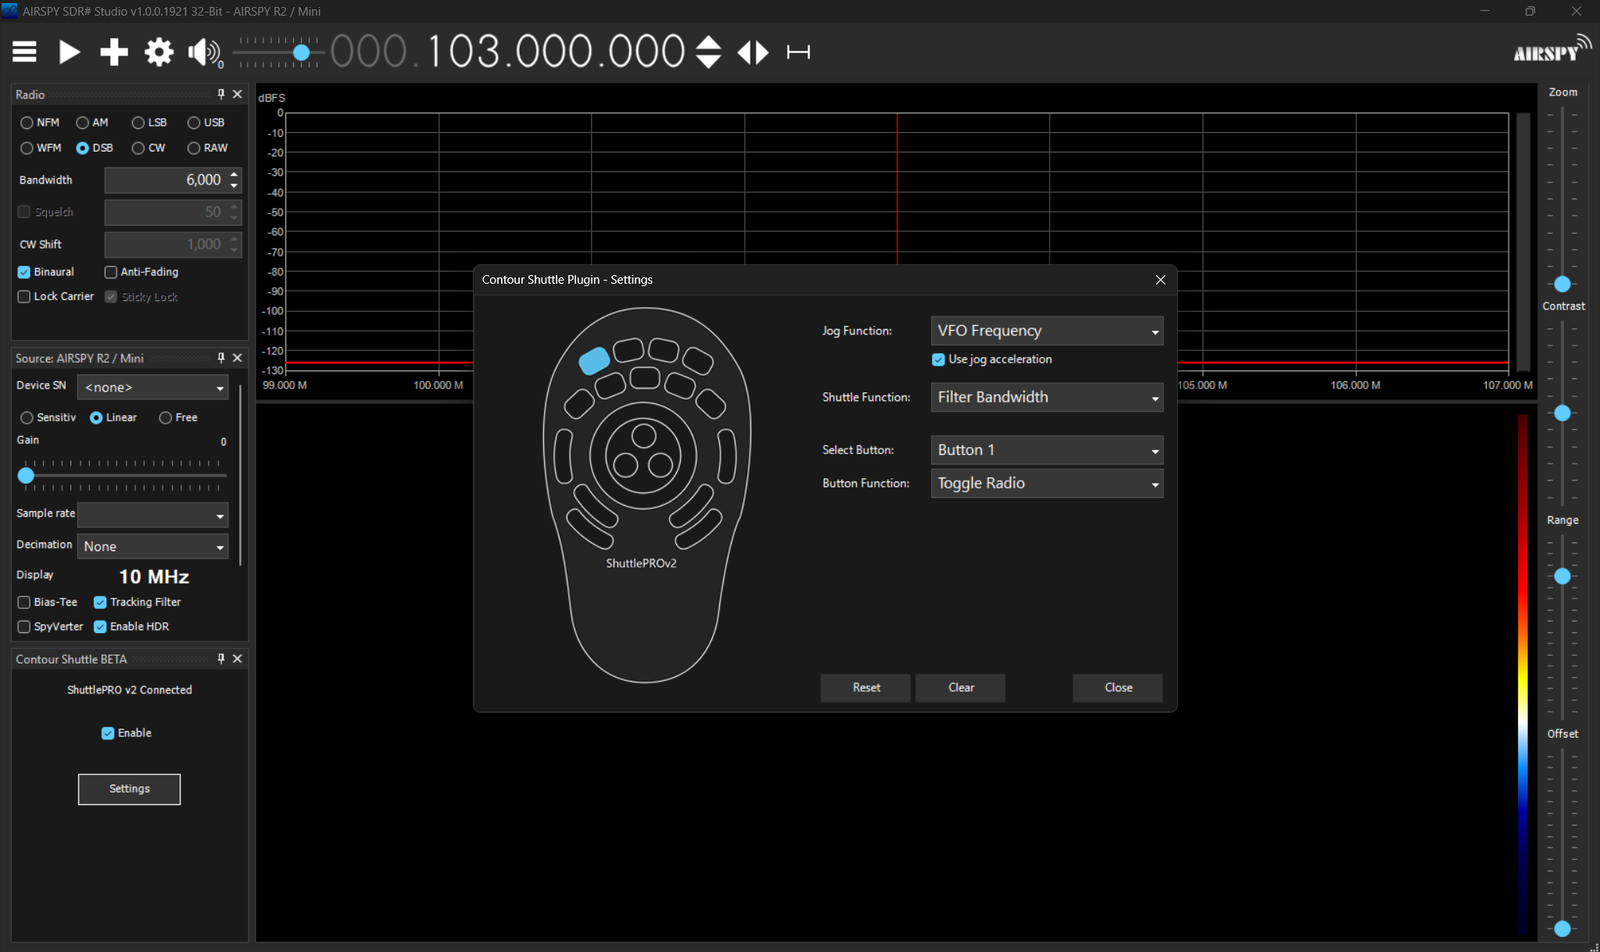Select AM demodulation mode
1600x952 pixels.
[x=92, y=123]
